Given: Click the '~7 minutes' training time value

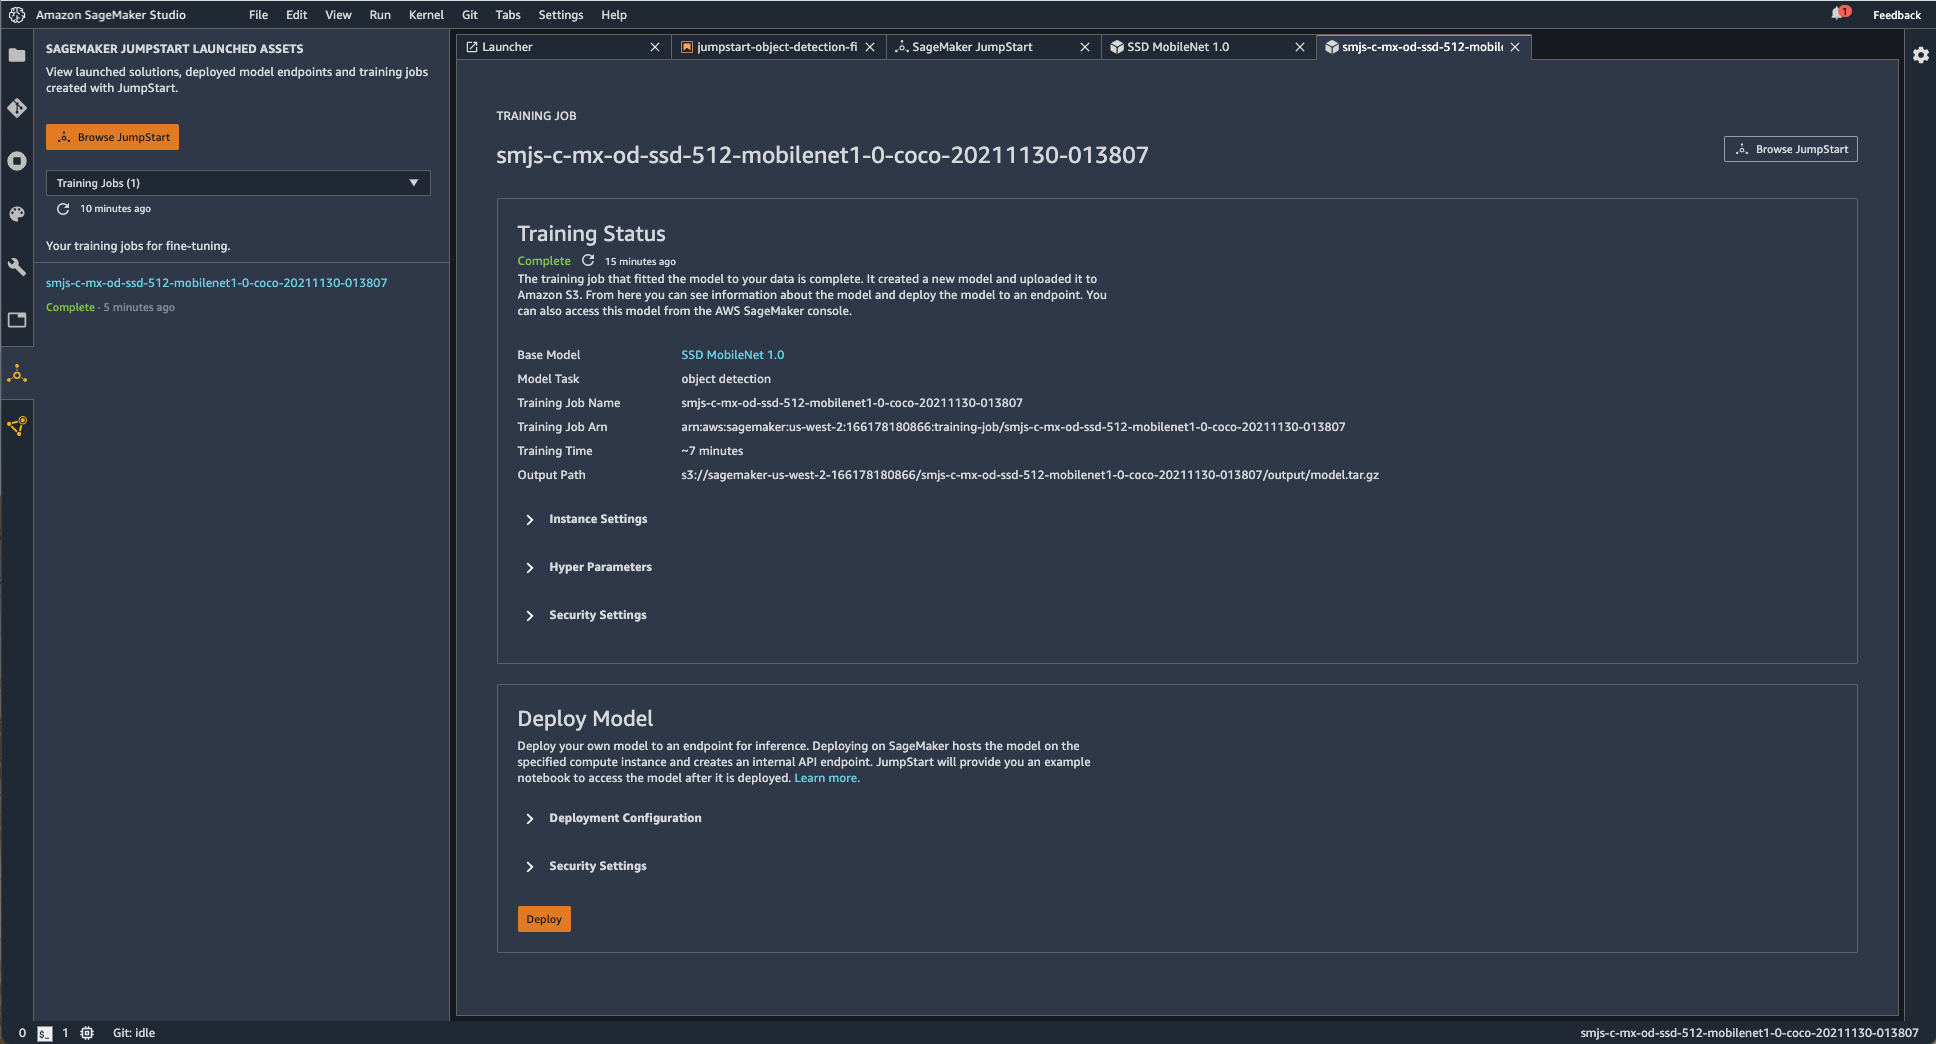Looking at the screenshot, I should (712, 451).
